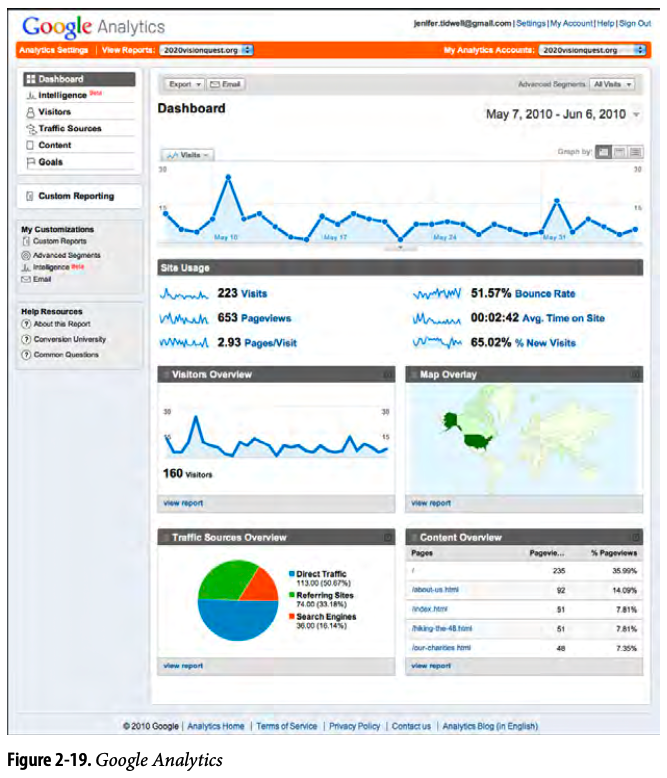Click the About this Report help icon
Screen dimensions: 667x778
pyautogui.click(x=26, y=324)
